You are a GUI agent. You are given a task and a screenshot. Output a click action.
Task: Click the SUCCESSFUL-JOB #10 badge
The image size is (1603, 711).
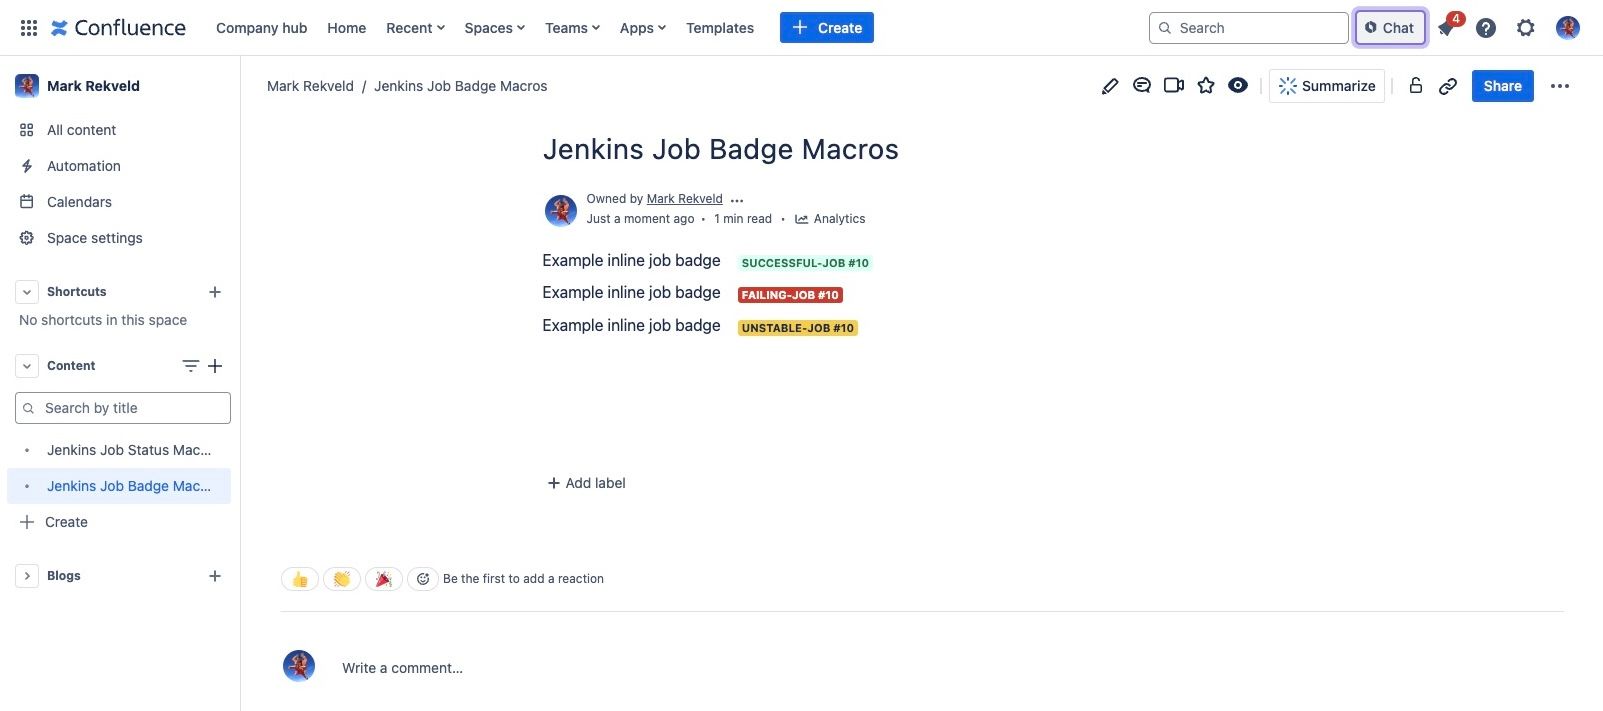[x=805, y=263]
